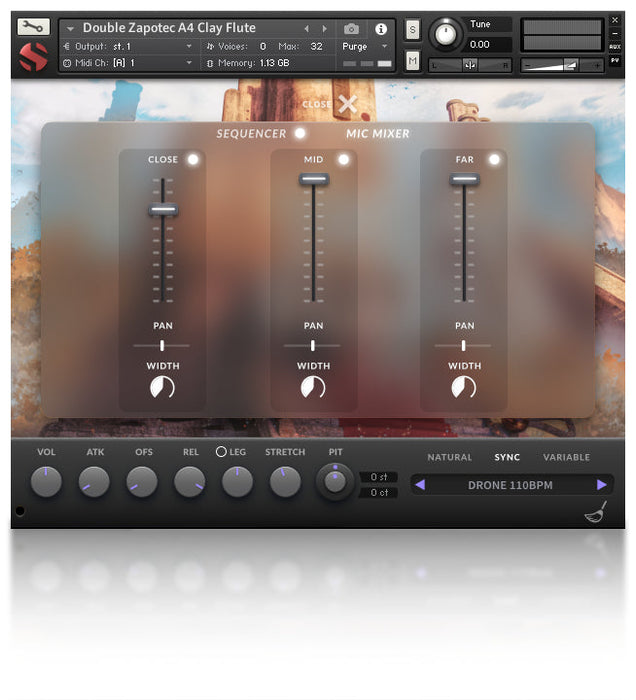Select next preset with right purple arrow

(601, 485)
